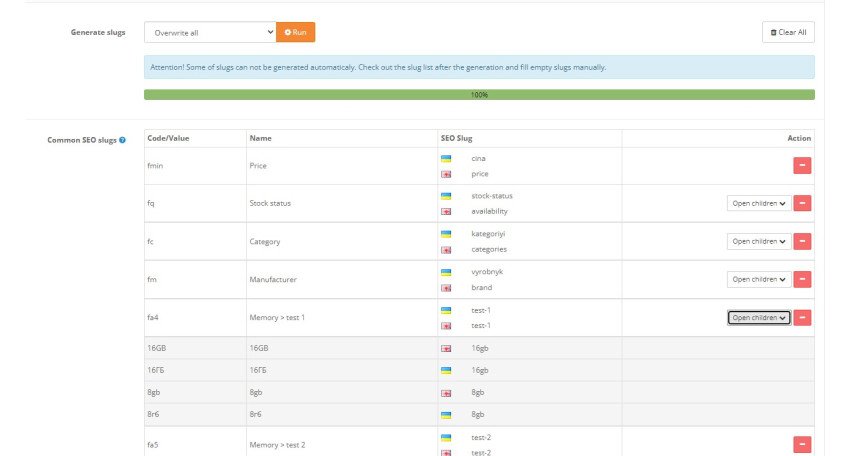Click the Ukrainian flag beside kategoriyi

446,234
